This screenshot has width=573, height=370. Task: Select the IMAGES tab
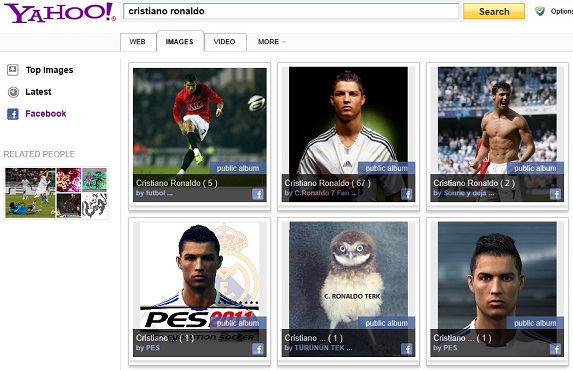point(179,42)
